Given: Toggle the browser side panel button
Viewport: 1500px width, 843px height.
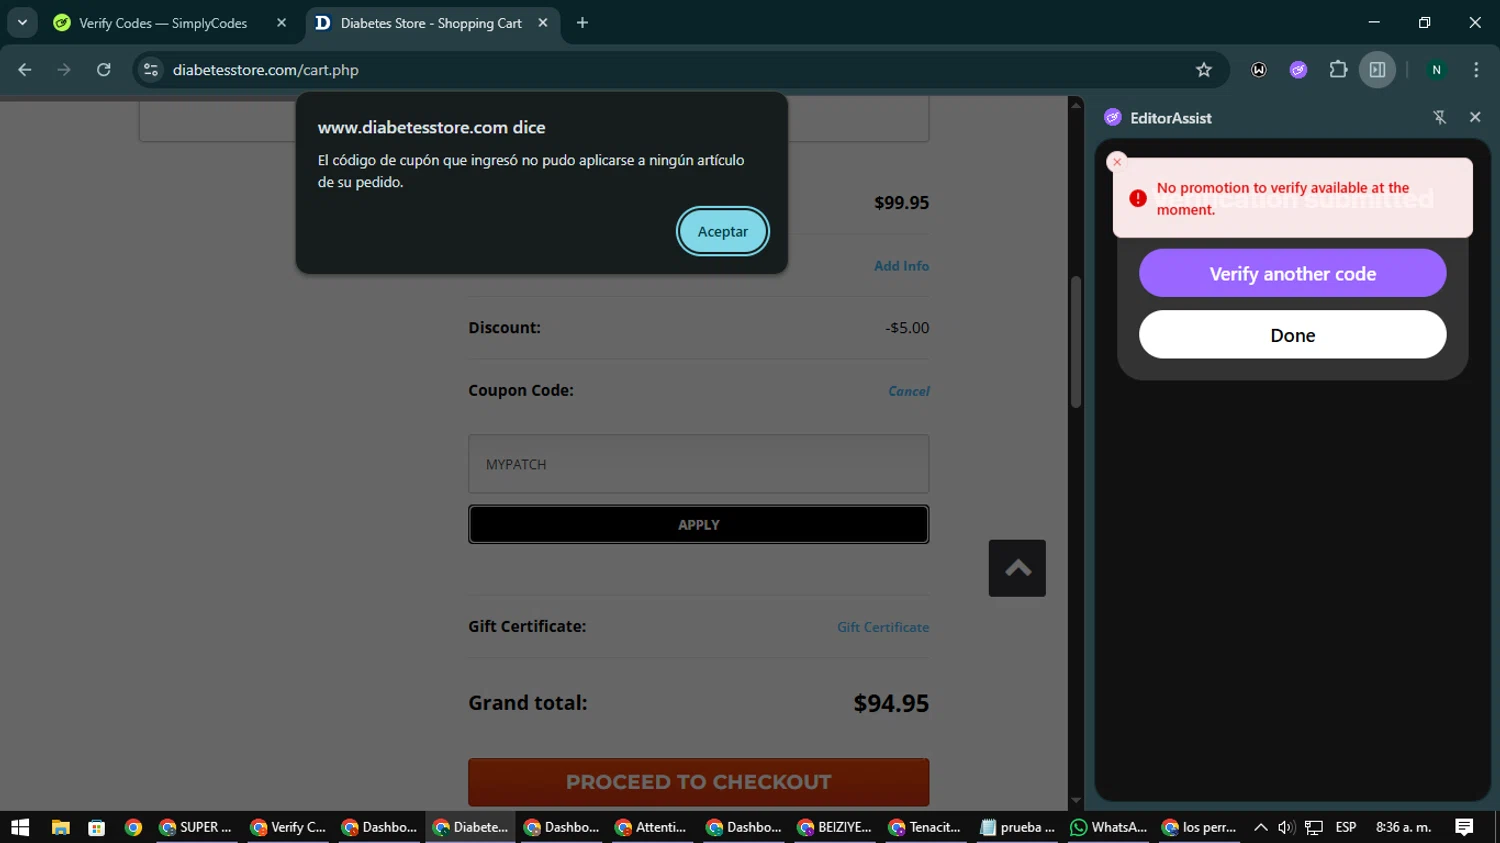Looking at the screenshot, I should click(1377, 70).
